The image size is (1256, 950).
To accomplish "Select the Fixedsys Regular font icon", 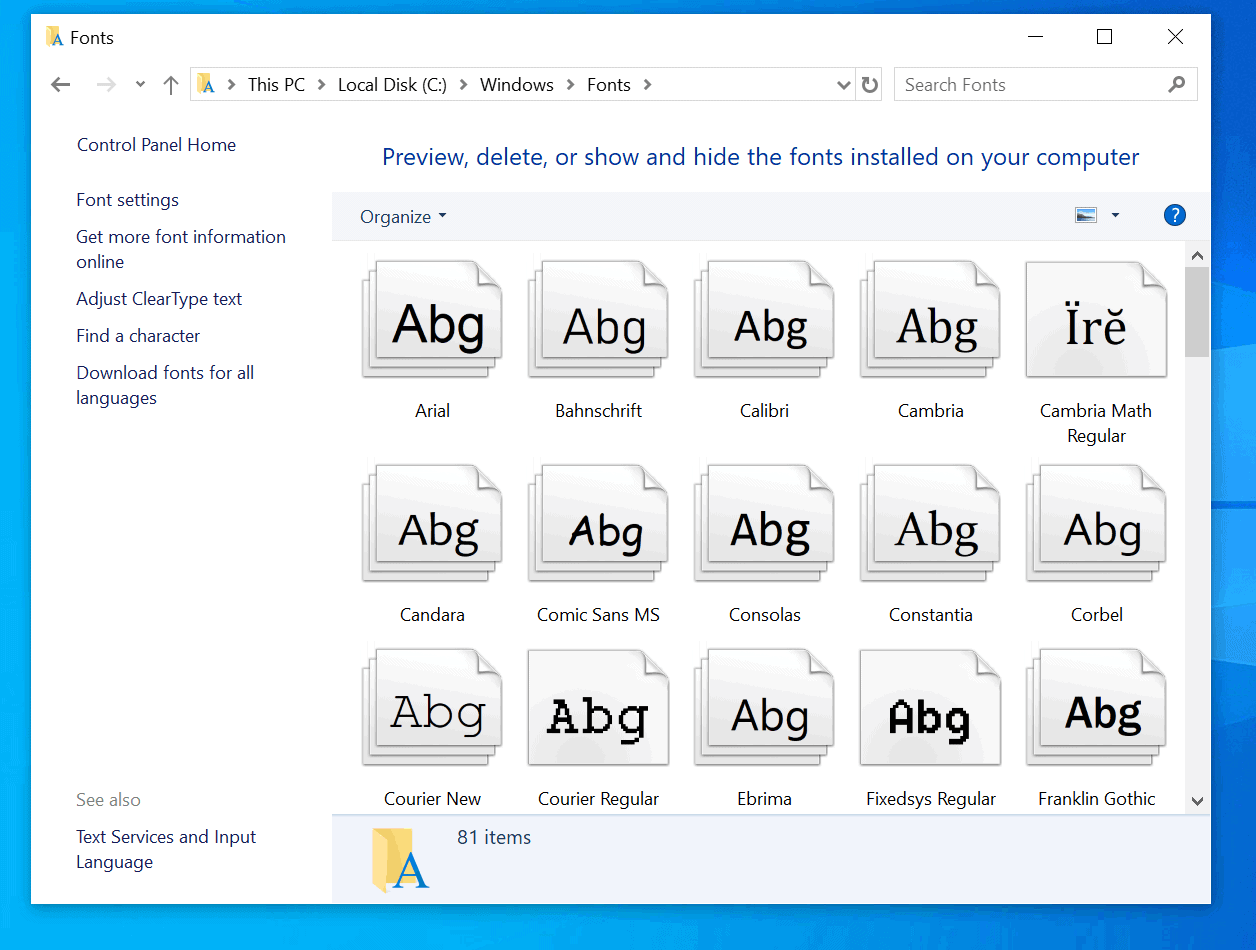I will (x=930, y=707).
